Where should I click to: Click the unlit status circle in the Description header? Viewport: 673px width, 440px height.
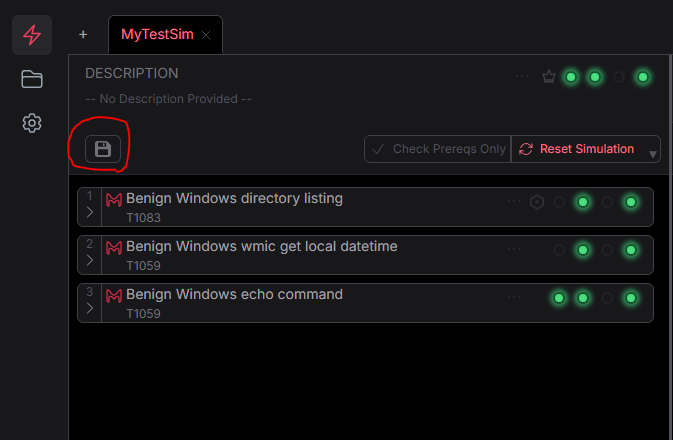(619, 77)
